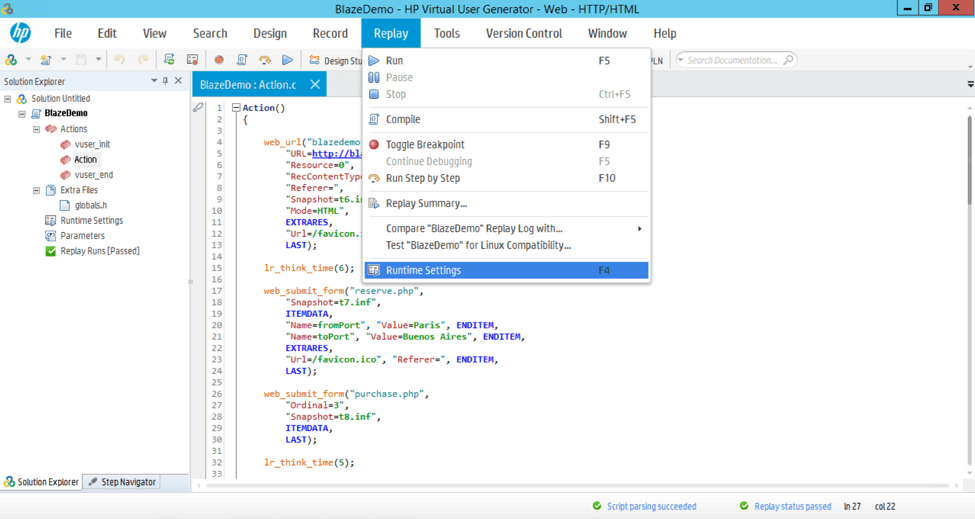Switch to the Step Navigator tab
Screen dimensions: 975x519
(x=122, y=482)
